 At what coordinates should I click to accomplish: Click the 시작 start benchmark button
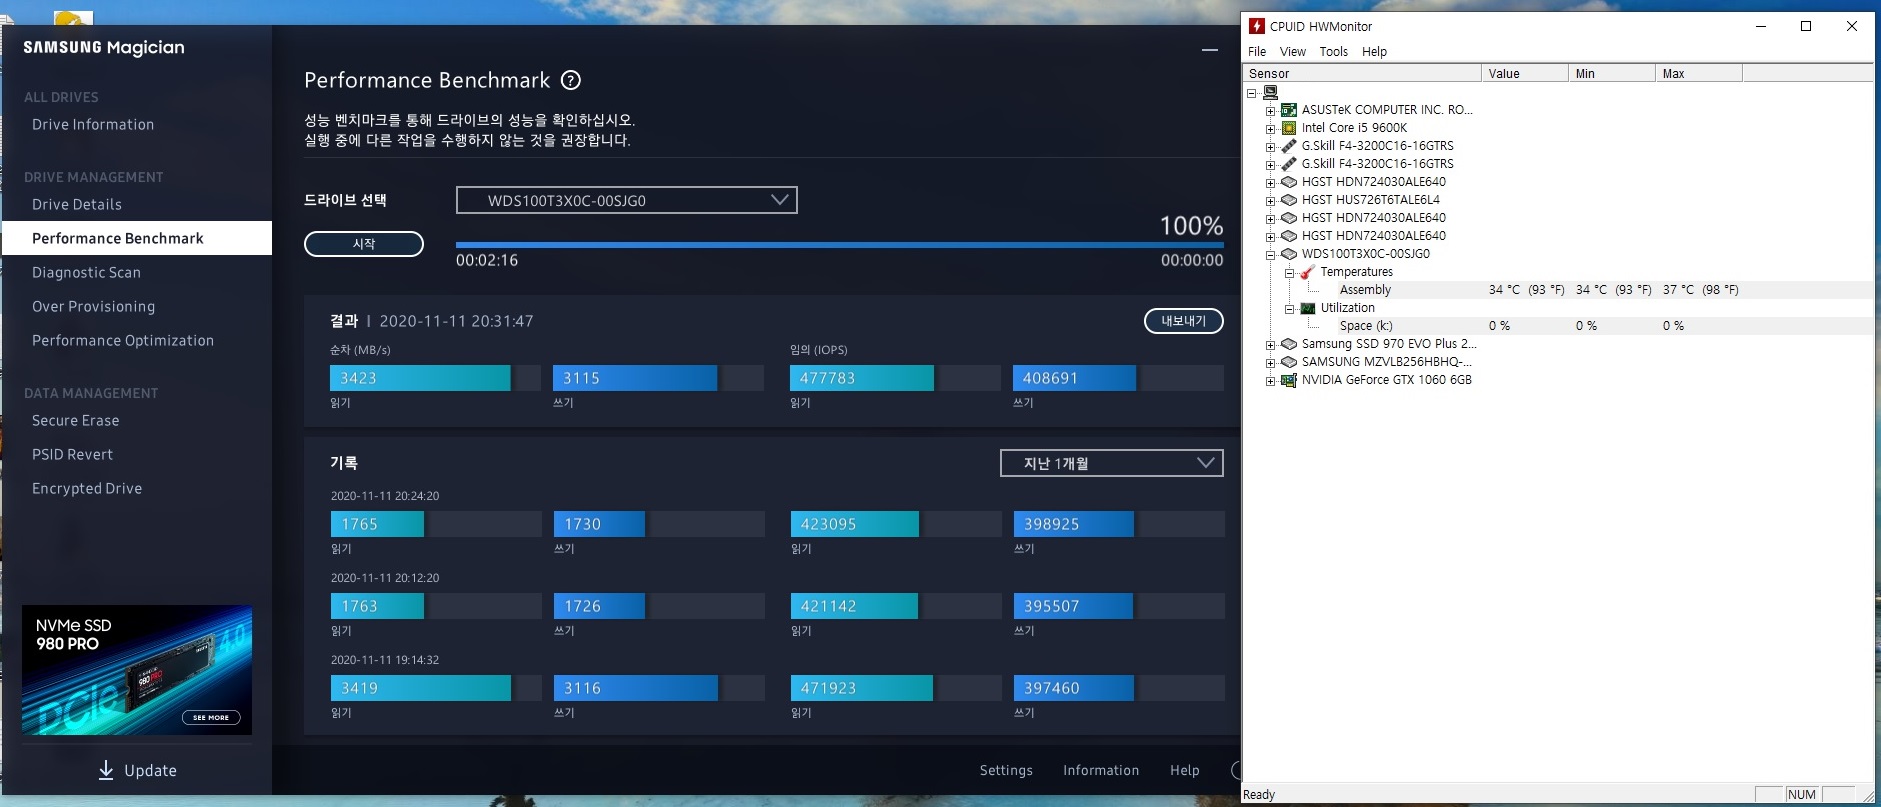point(364,244)
